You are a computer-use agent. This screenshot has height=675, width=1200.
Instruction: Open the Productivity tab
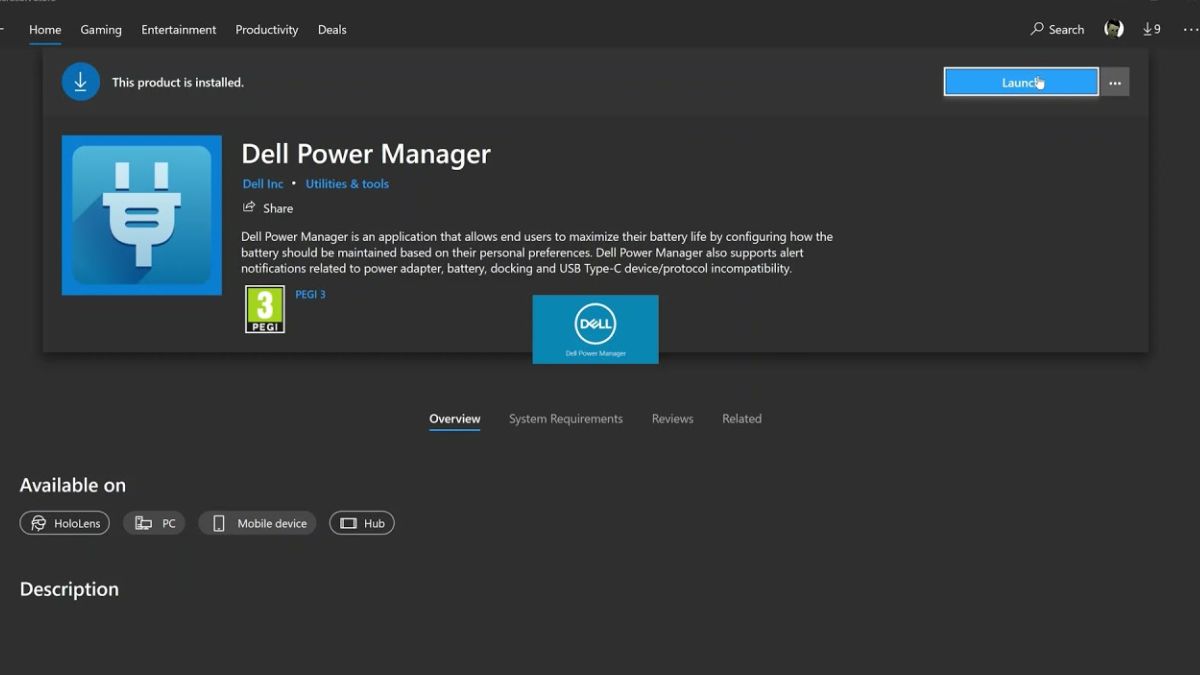click(267, 29)
